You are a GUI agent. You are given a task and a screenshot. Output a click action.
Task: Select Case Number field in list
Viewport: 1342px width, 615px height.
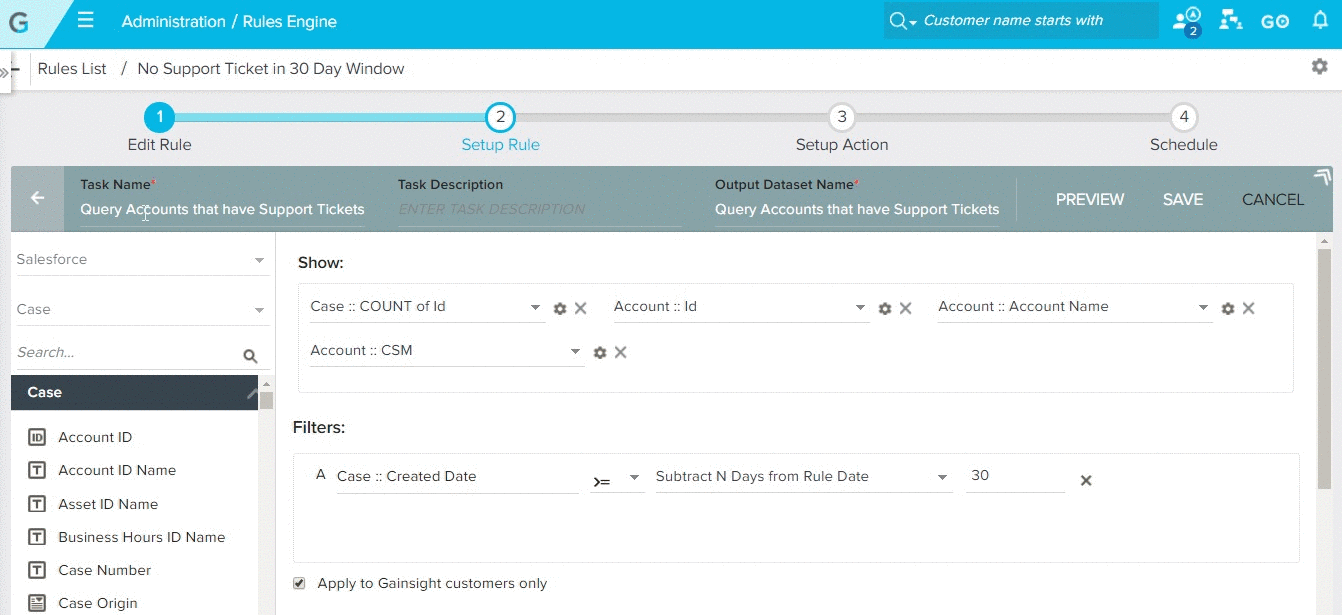[x=105, y=570]
